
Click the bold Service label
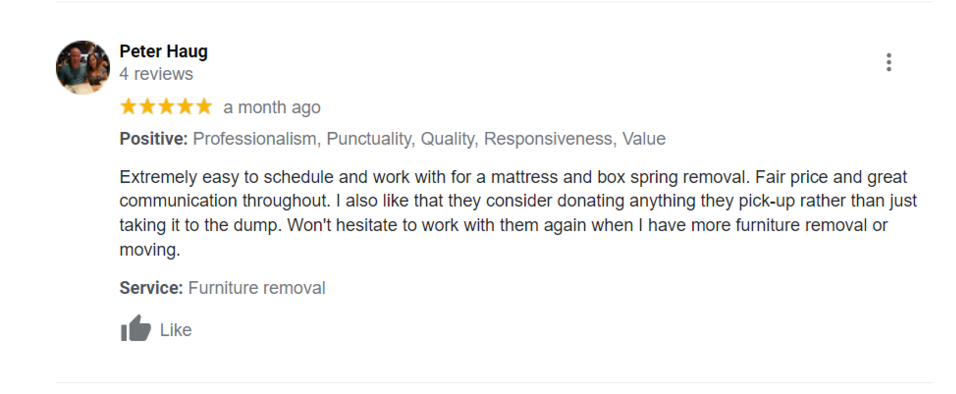151,288
